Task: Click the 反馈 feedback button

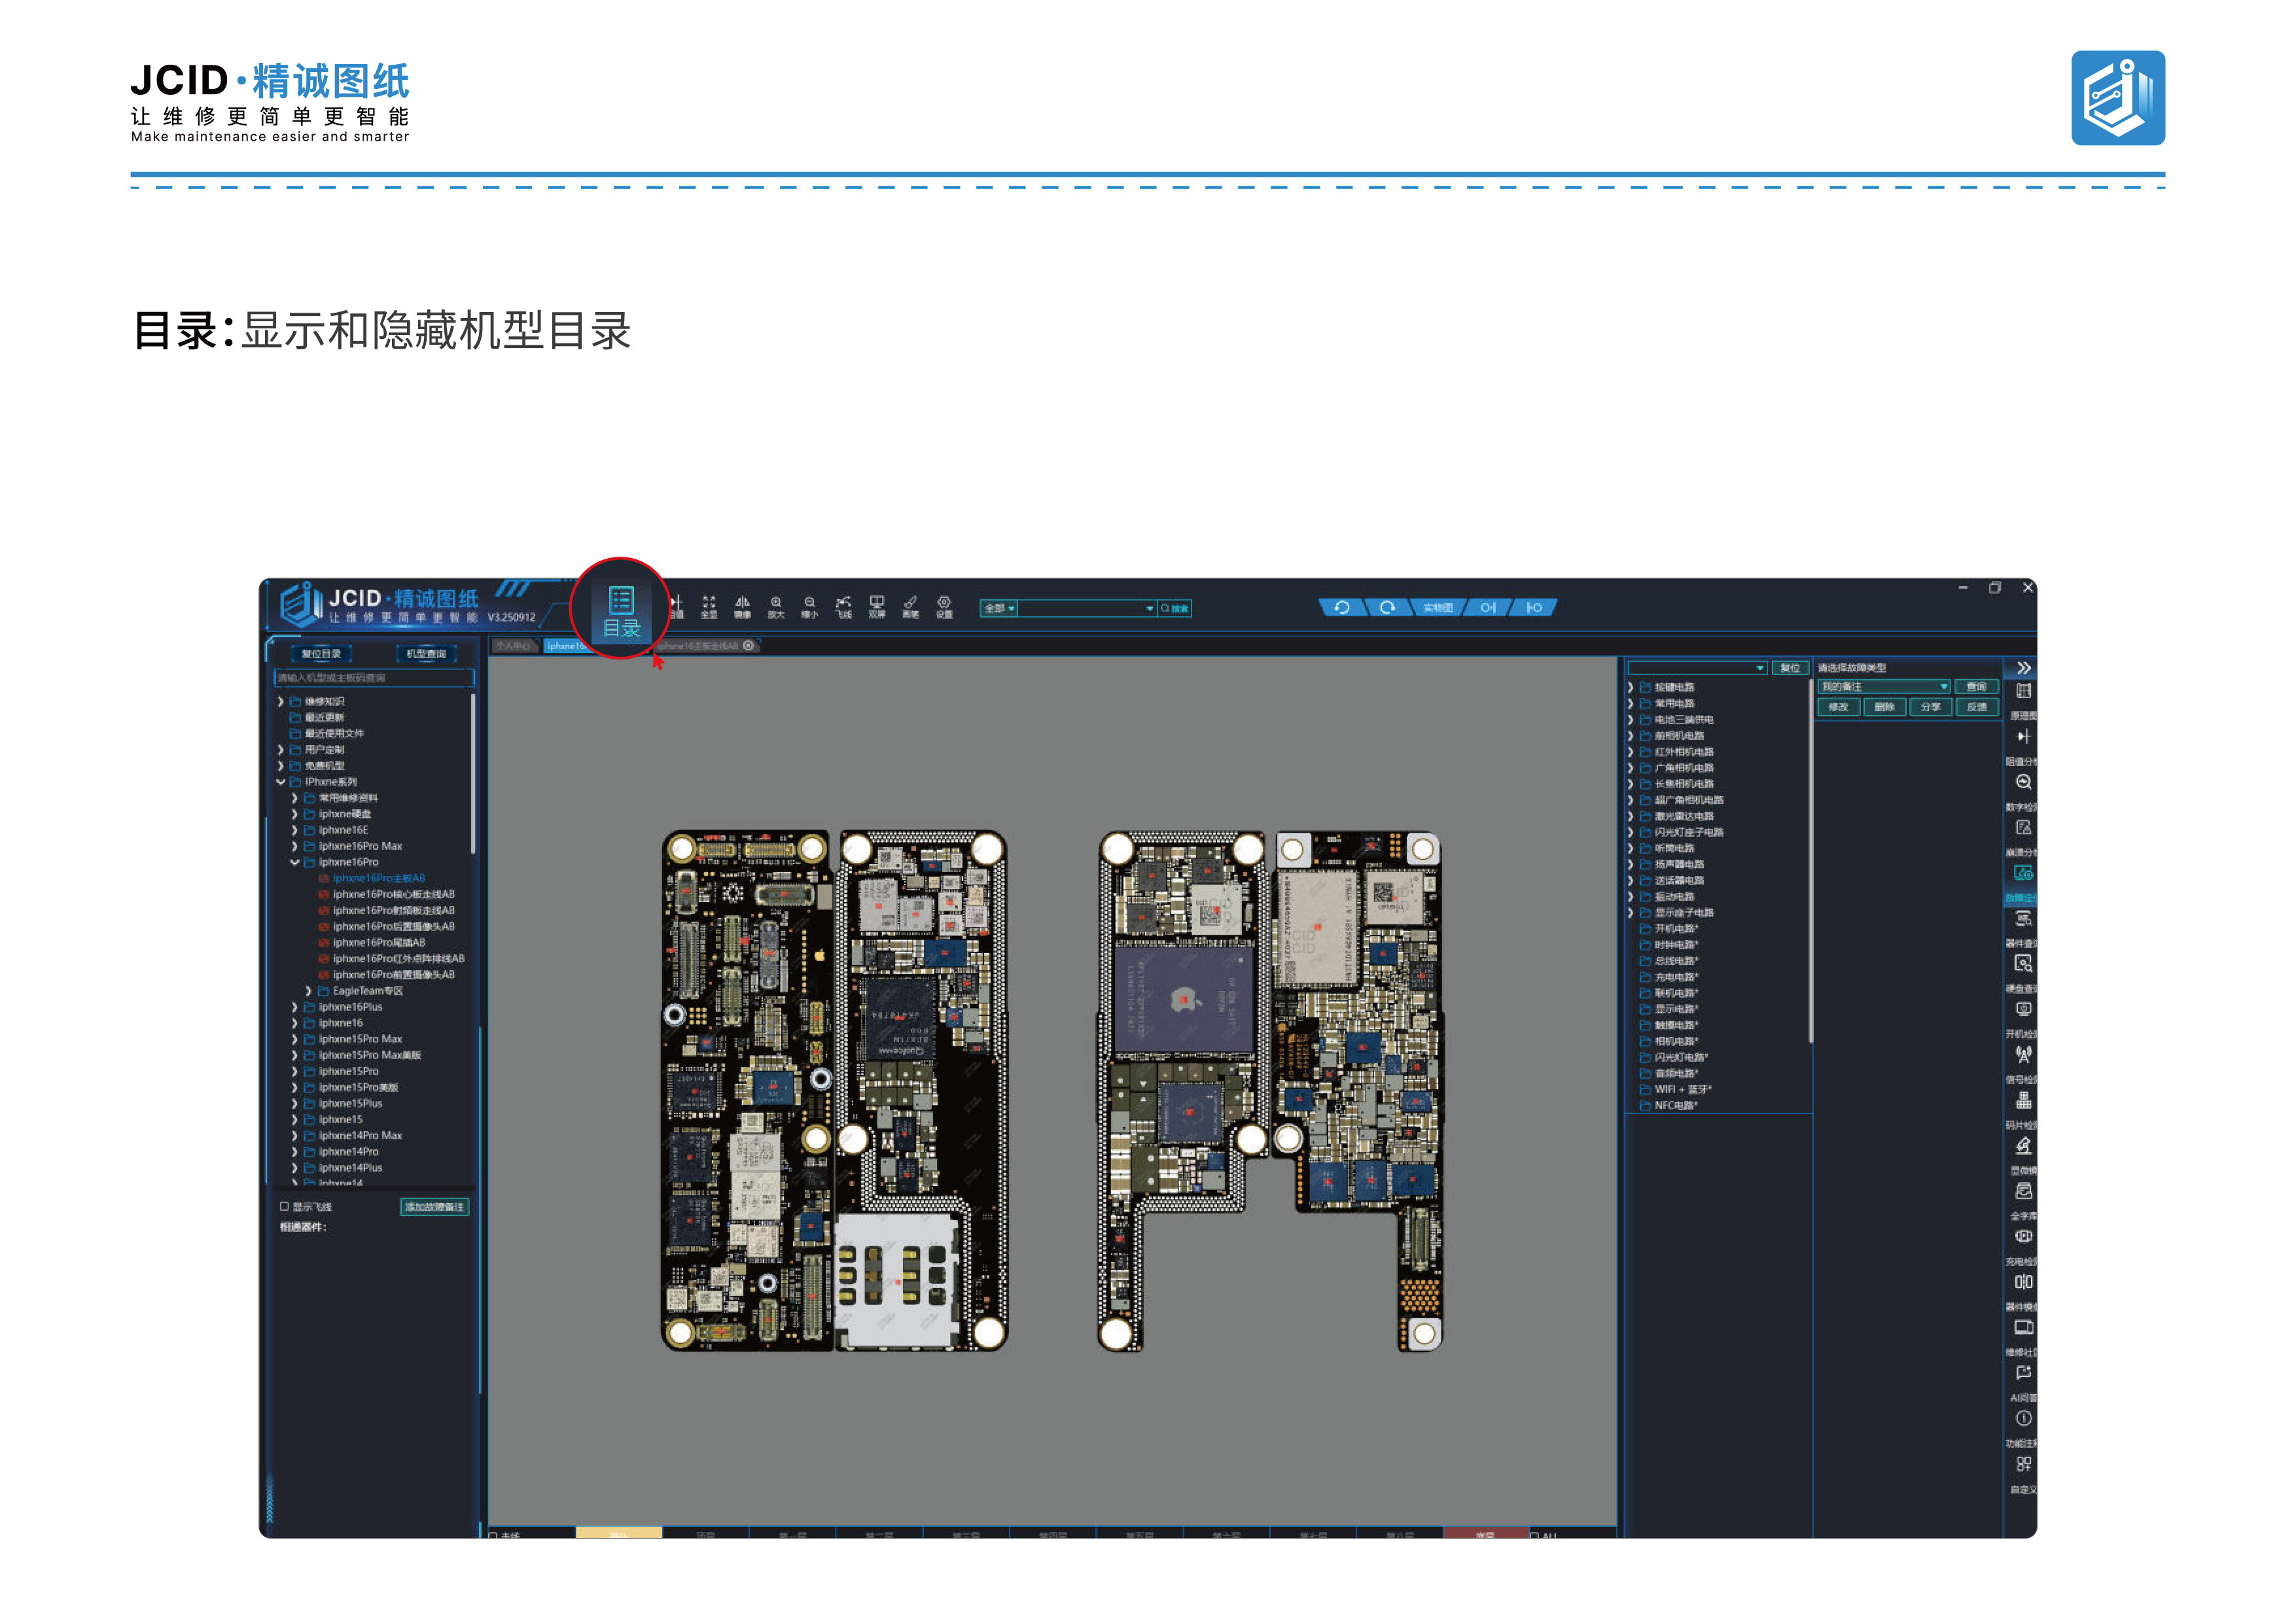Action: pos(1976,707)
